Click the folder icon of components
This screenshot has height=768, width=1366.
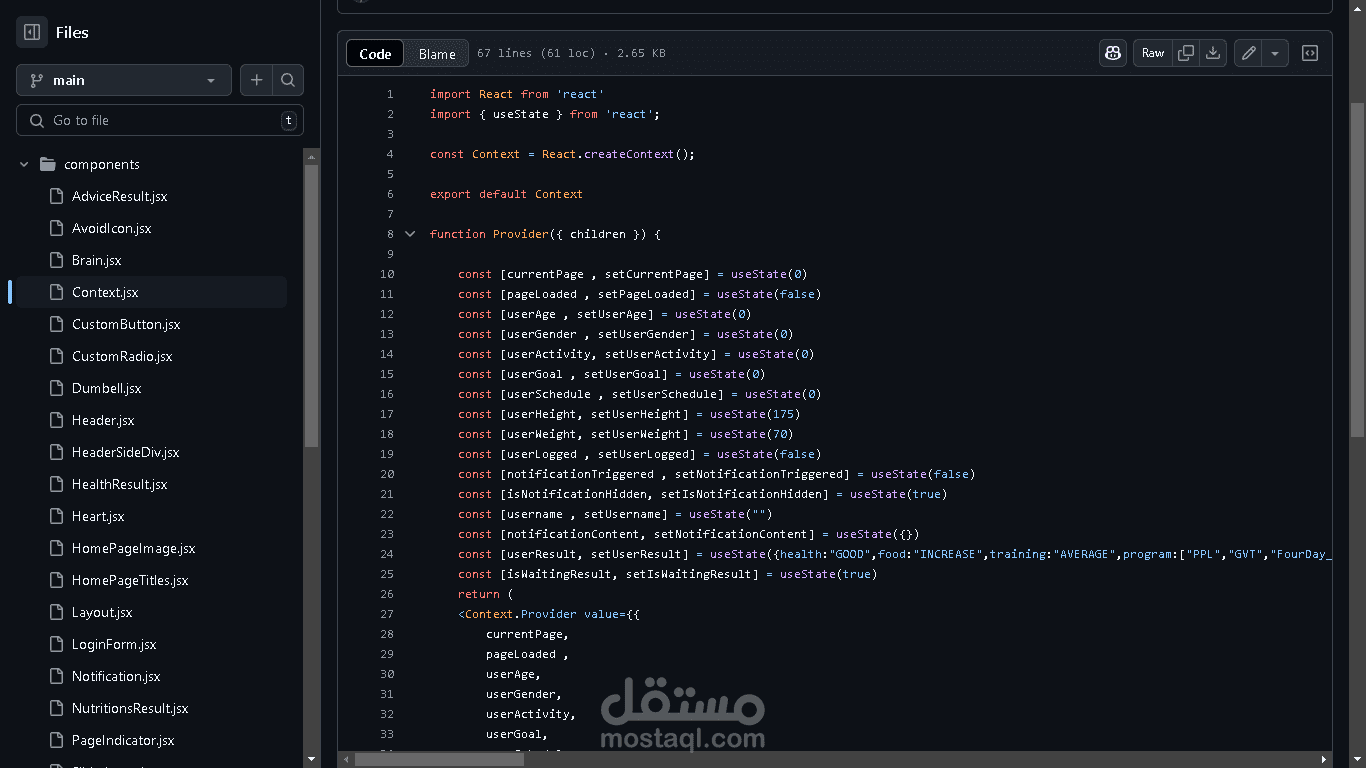coord(47,164)
